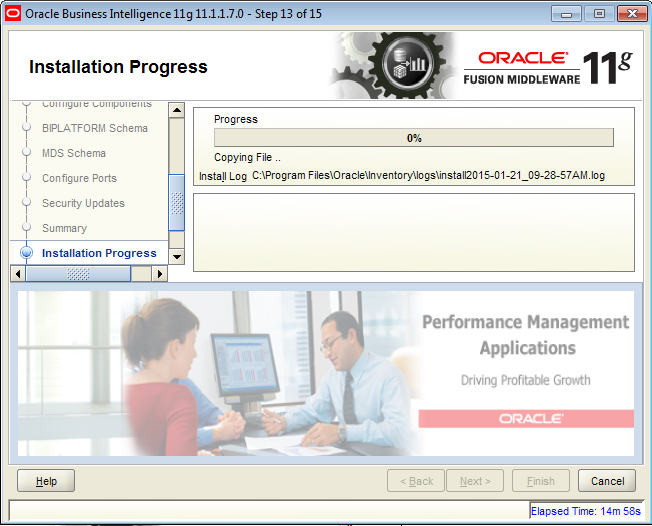This screenshot has width=652, height=526.
Task: Click the Driving Profitable Growth text
Action: pyautogui.click(x=526, y=380)
